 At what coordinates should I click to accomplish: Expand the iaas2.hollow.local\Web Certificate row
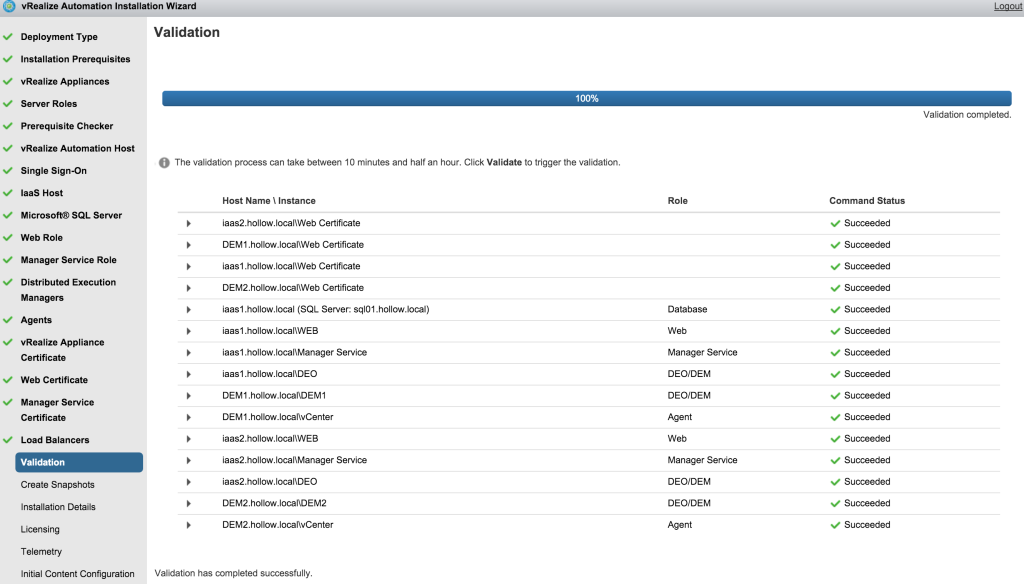(188, 223)
